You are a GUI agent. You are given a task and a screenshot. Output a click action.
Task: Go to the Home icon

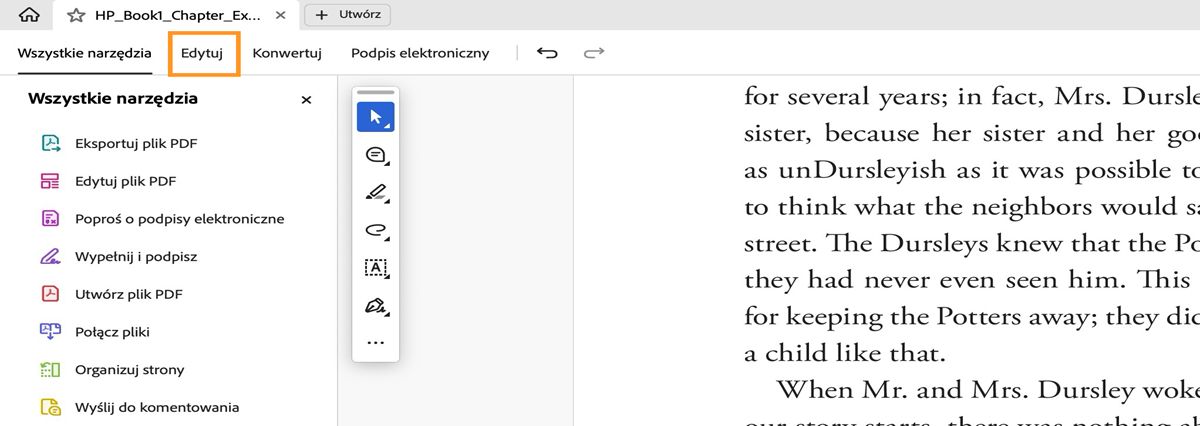tap(29, 15)
